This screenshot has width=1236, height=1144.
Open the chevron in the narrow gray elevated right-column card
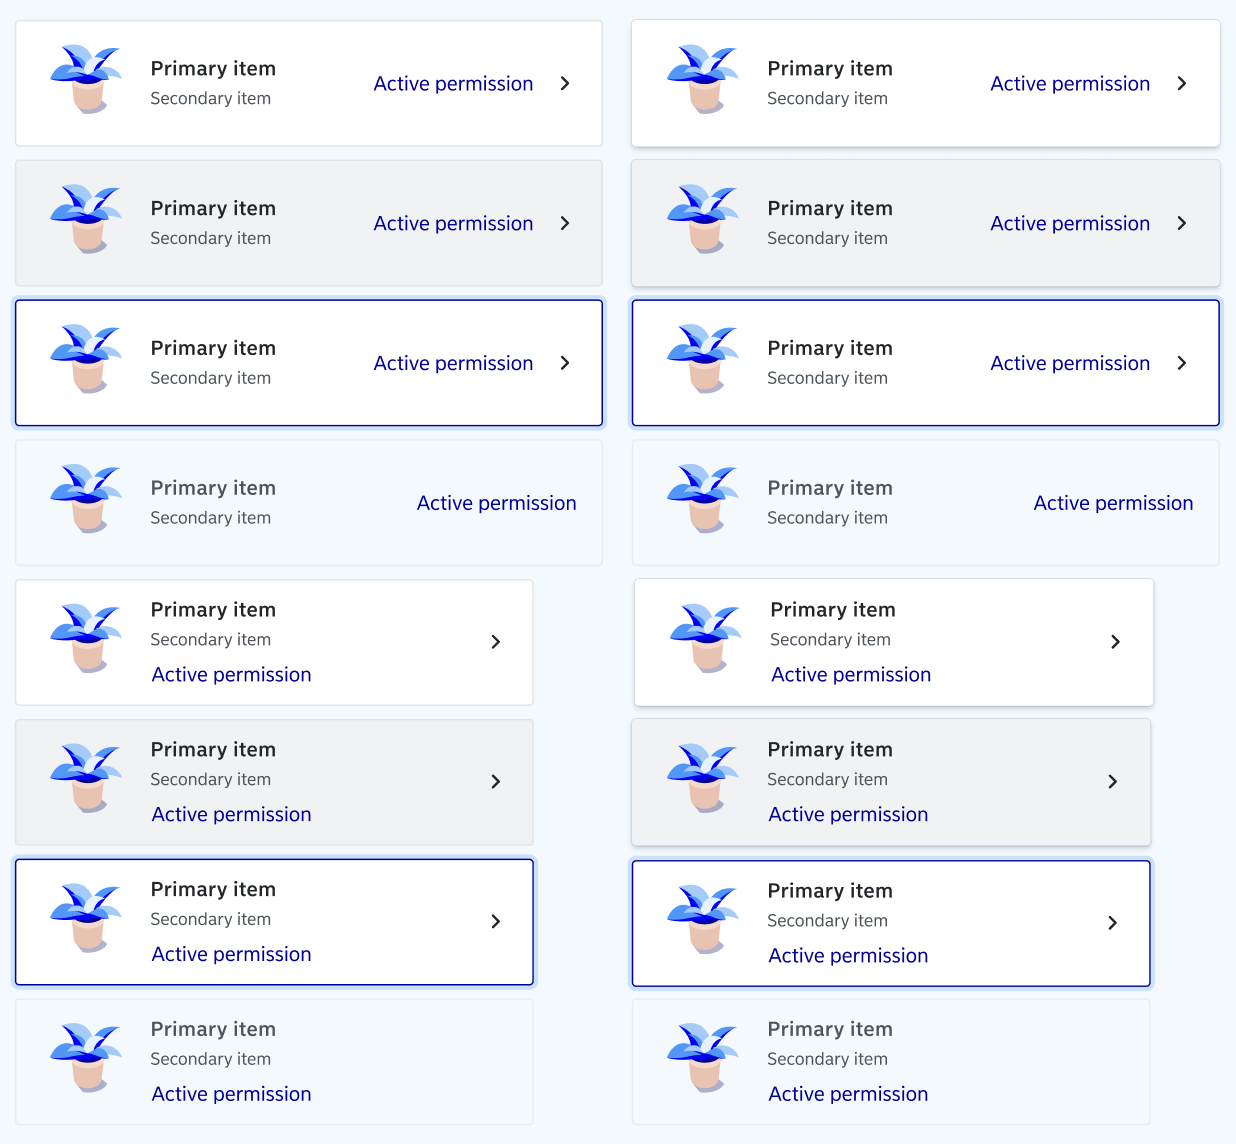[x=1113, y=782]
